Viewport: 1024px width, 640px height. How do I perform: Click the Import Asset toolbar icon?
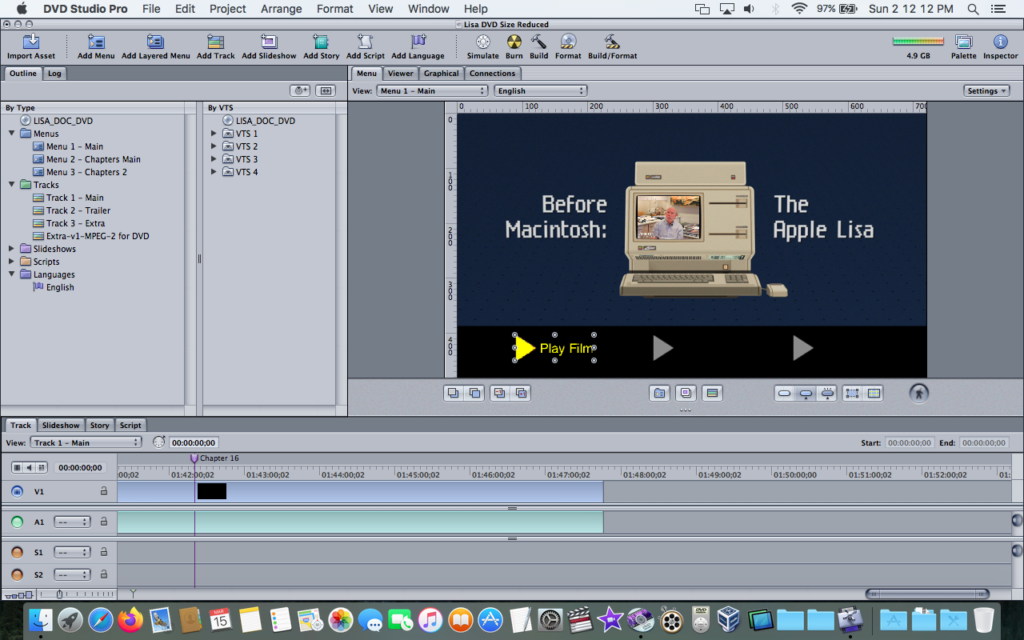[31, 43]
